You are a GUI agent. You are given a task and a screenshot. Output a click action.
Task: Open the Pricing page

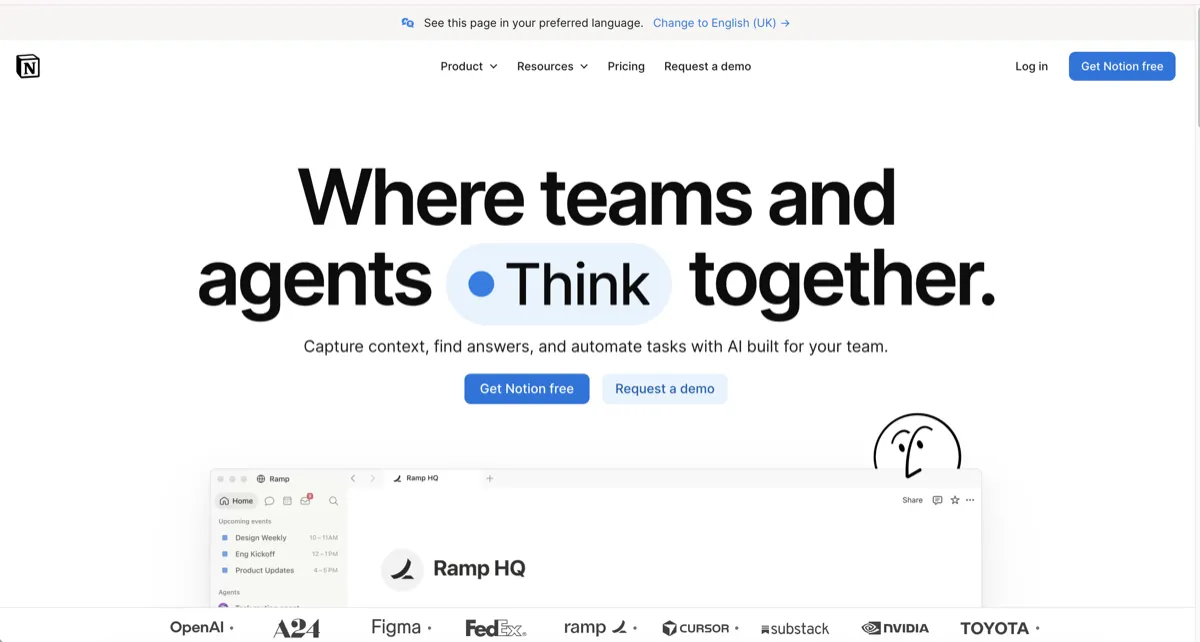626,67
